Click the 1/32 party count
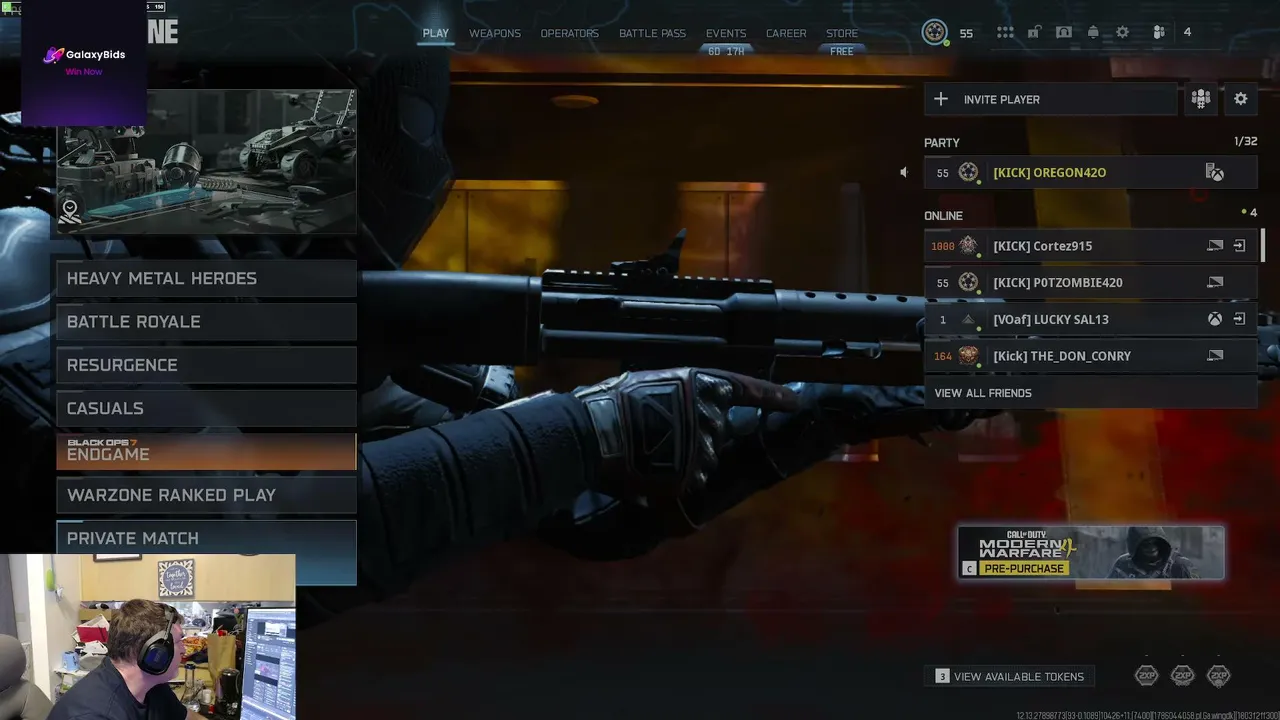Screen dimensions: 1280x720 click(1246, 142)
